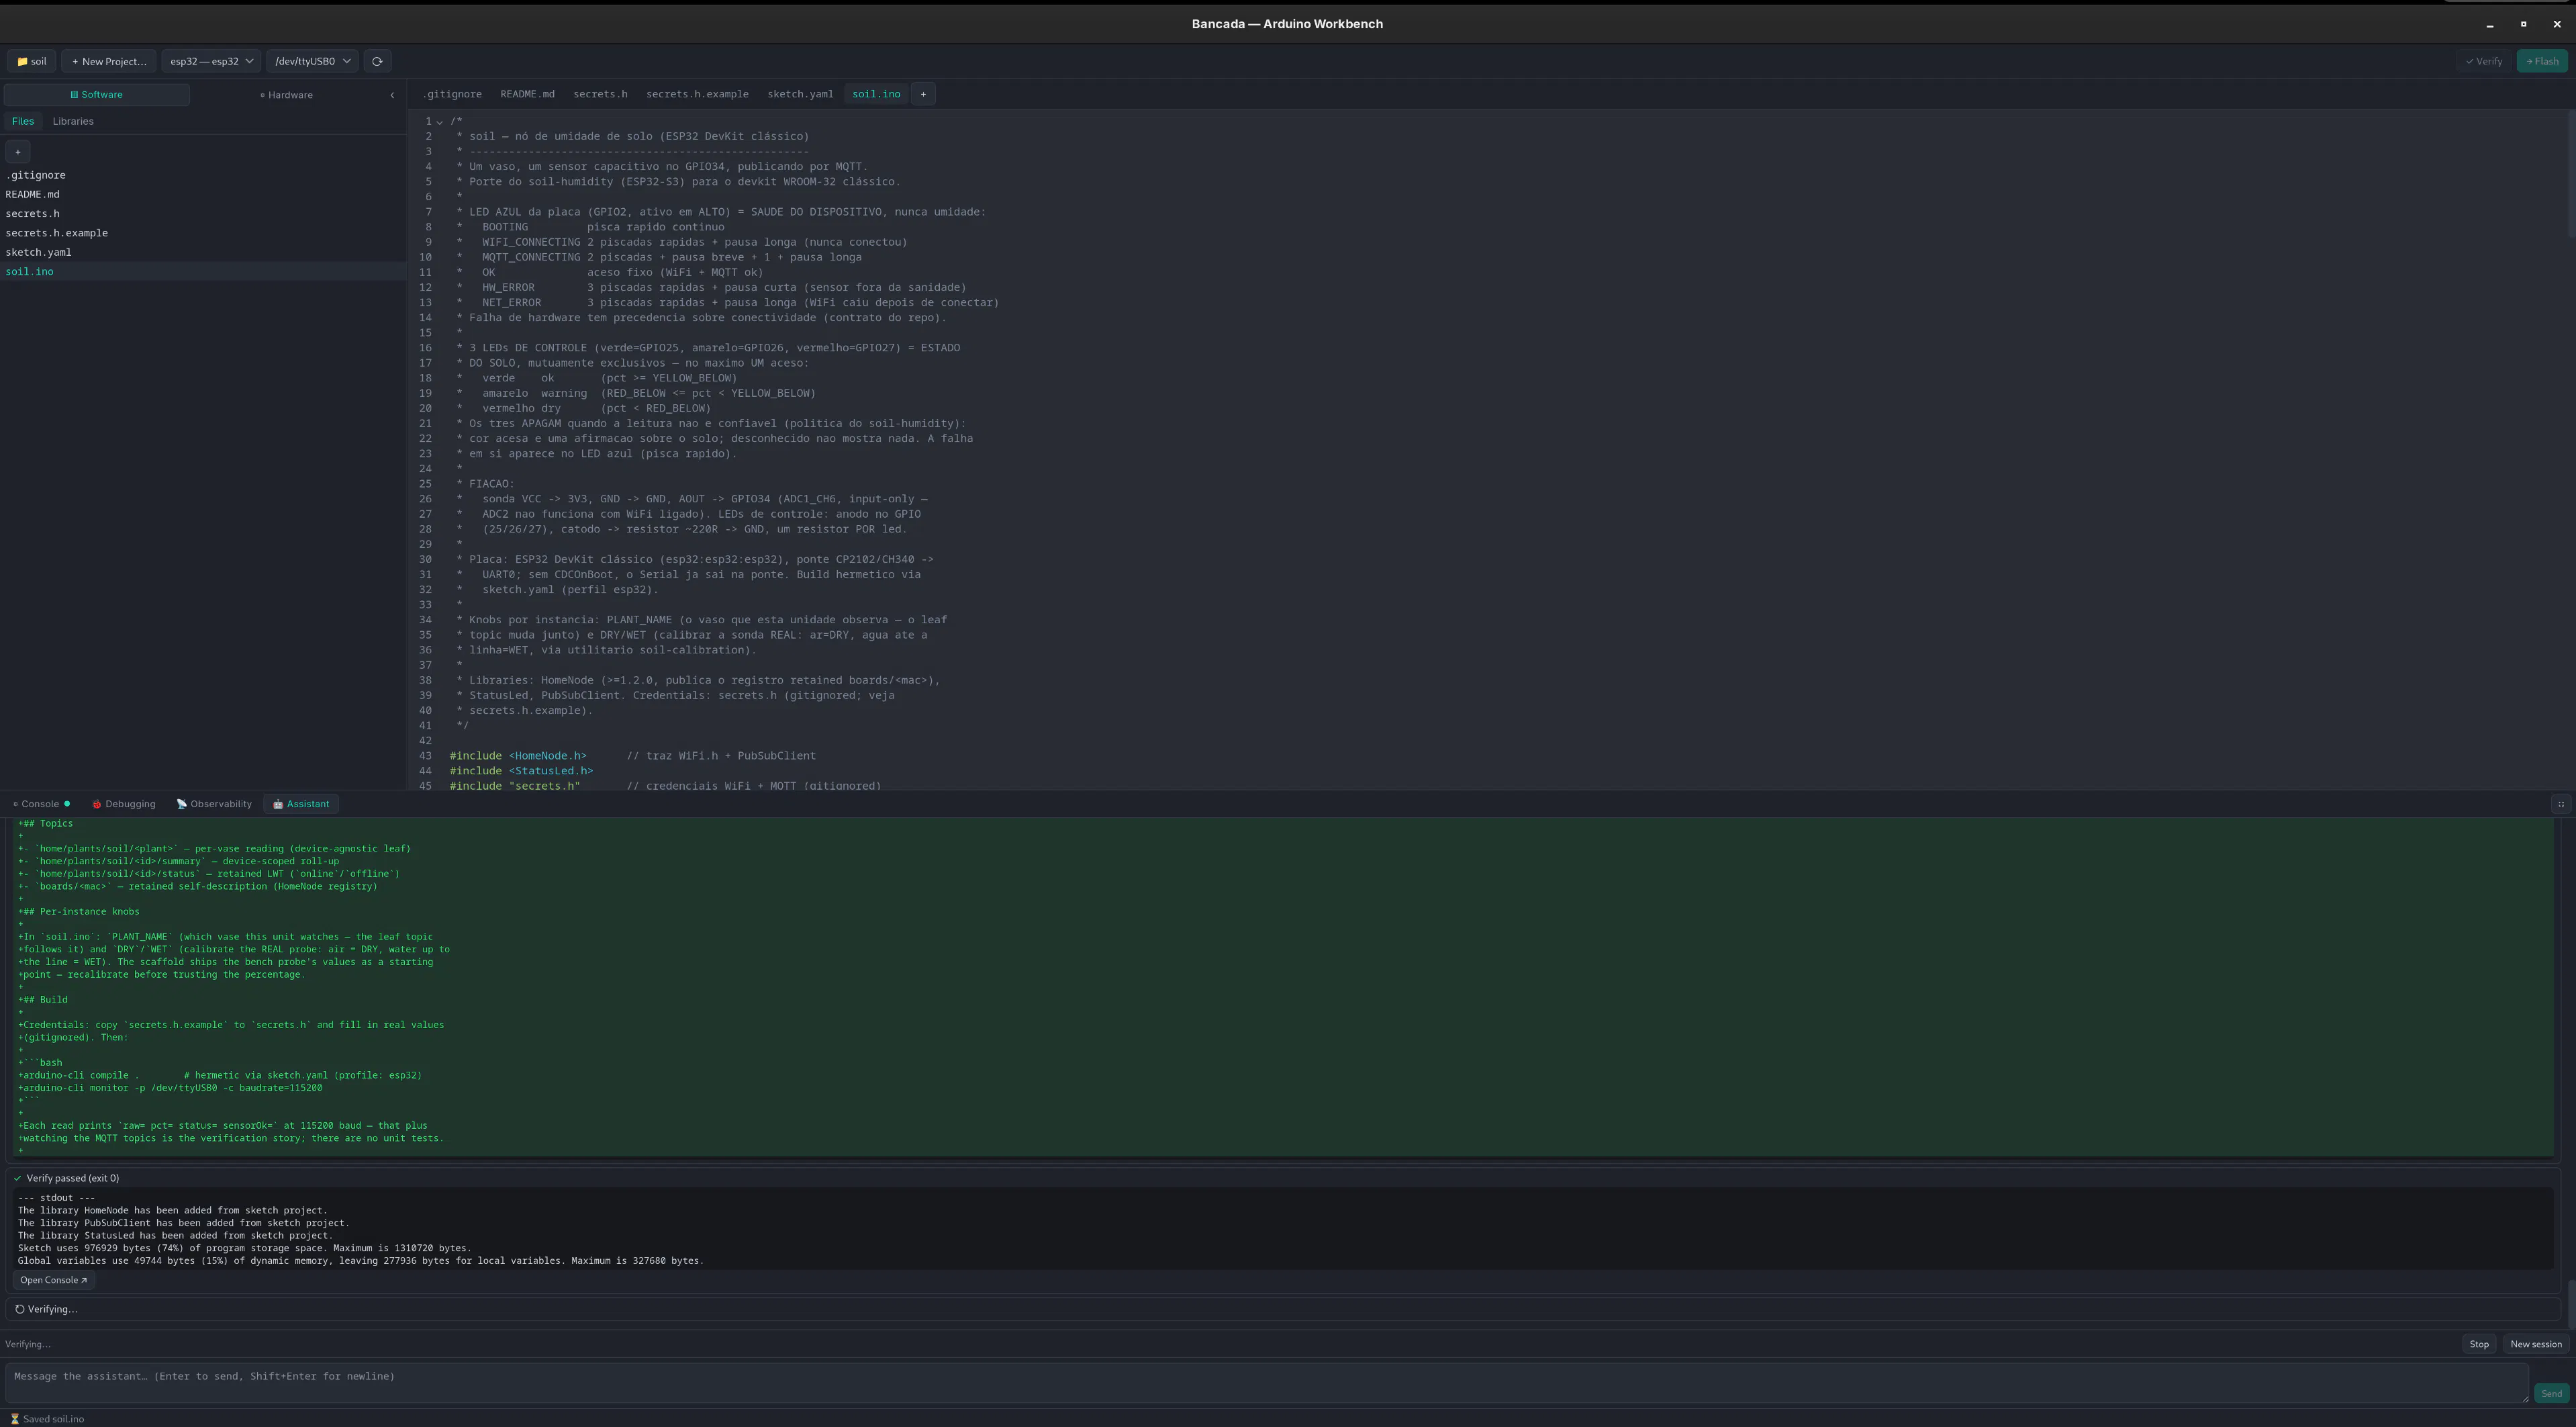Open secrets.h in the file list
The image size is (2576, 1427).
click(203, 213)
